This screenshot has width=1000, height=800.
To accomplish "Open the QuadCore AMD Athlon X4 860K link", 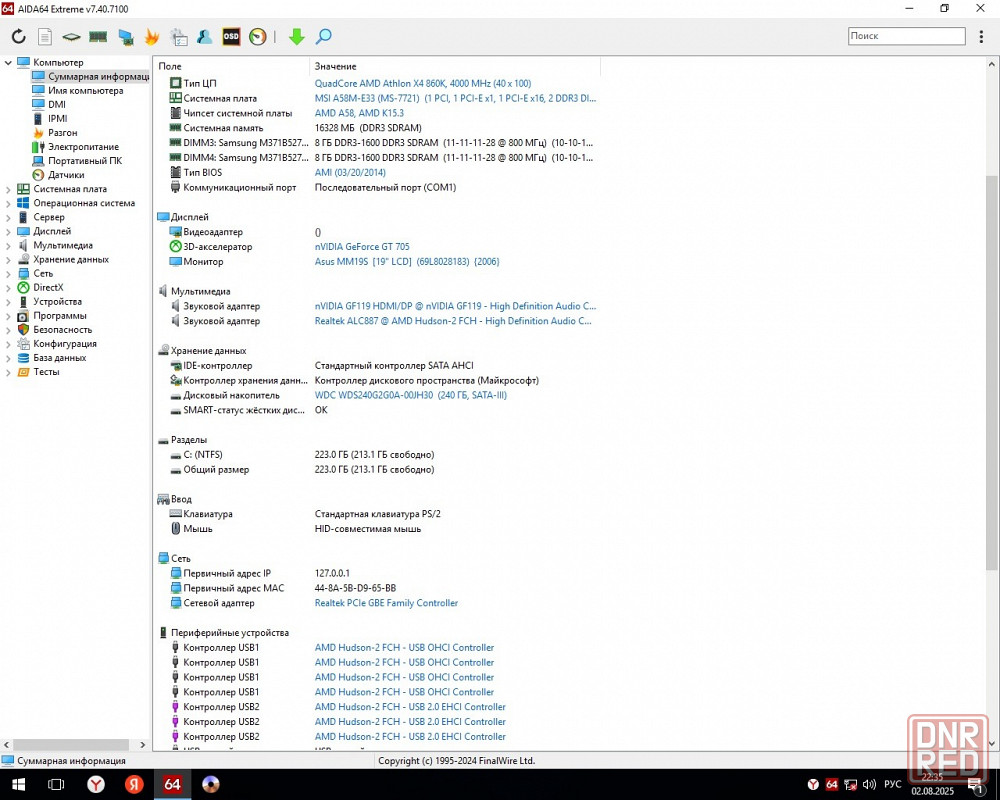I will click(423, 84).
